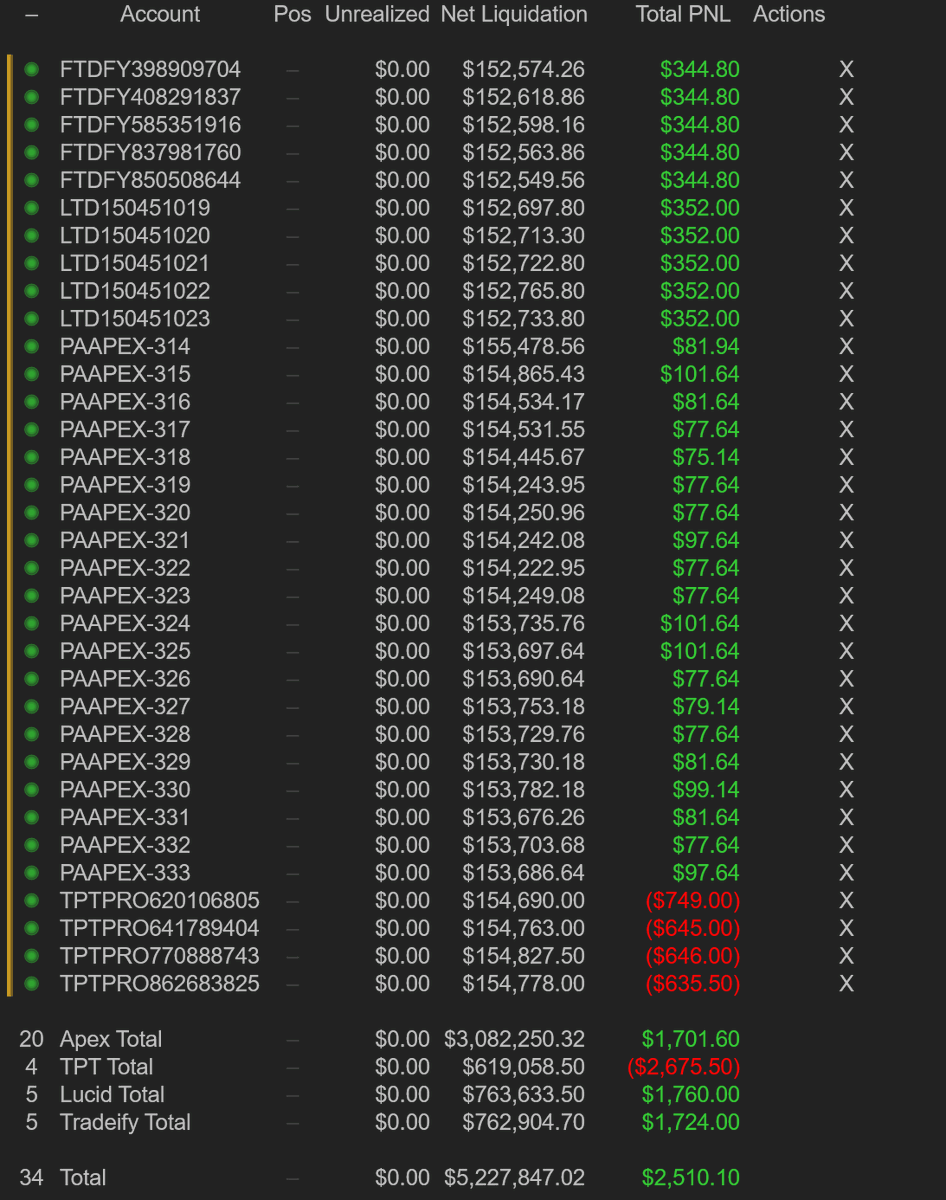Screen dimensions: 946x1200
Task: Click the loss value ($635.50)
Action: pyautogui.click(x=693, y=984)
